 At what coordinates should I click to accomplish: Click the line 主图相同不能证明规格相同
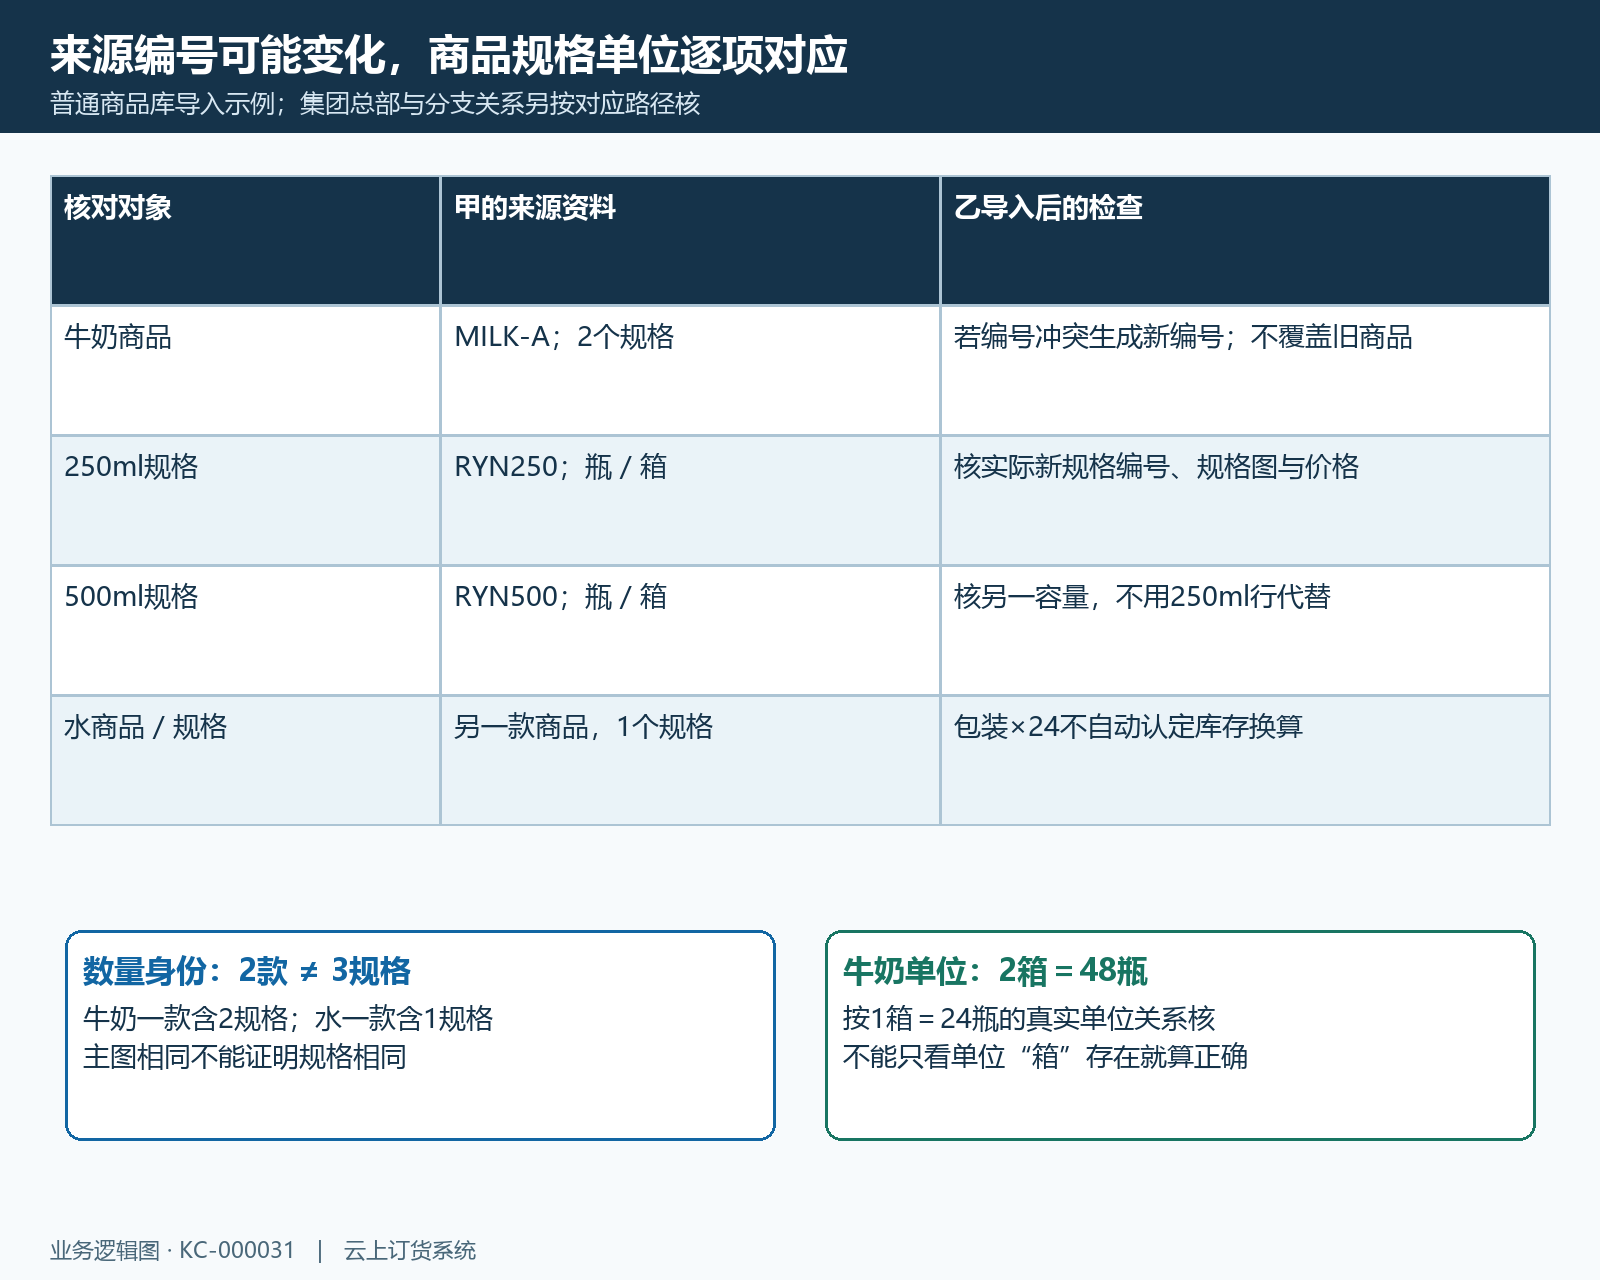[245, 1057]
